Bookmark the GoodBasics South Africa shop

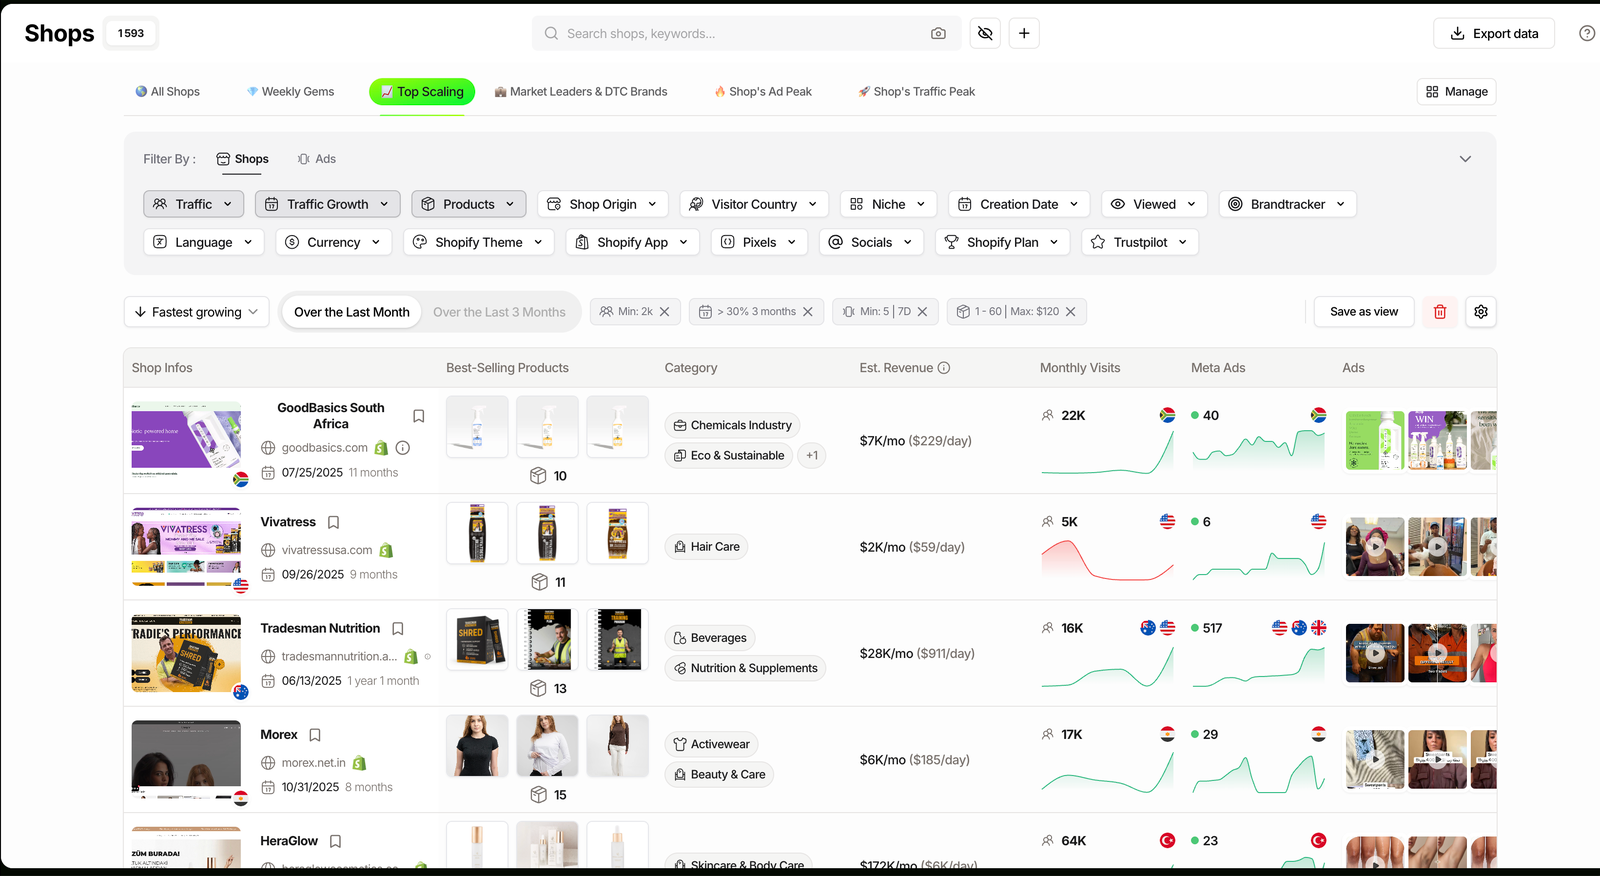coord(419,416)
